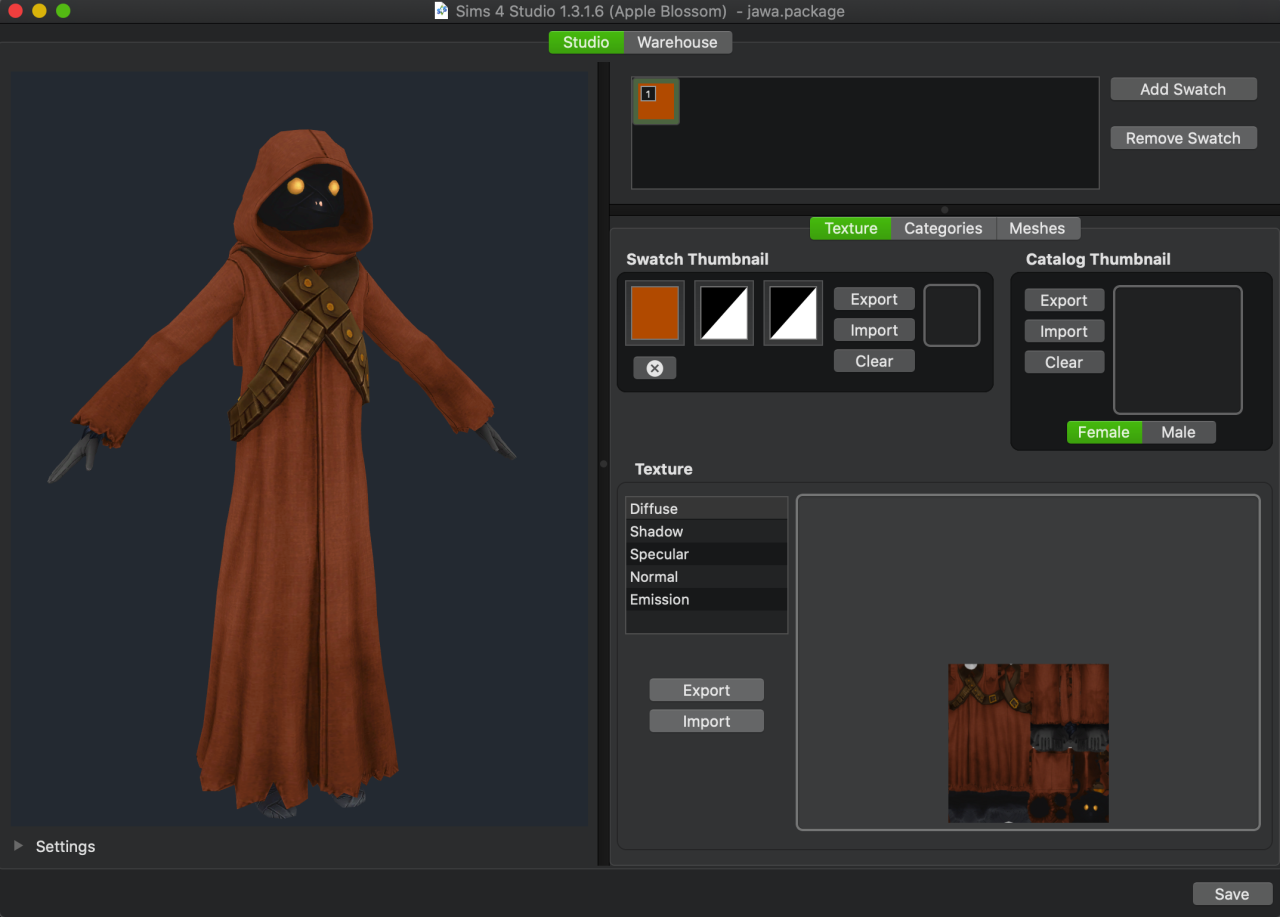Click the Add Swatch button

click(x=1182, y=89)
